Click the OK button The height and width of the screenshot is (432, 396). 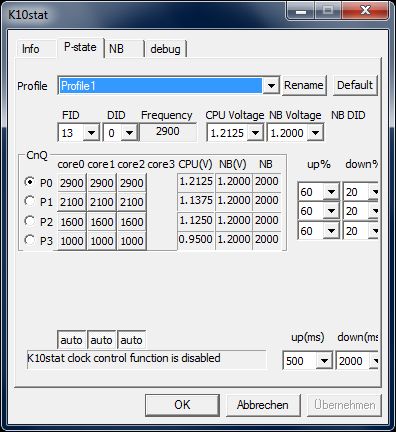click(182, 405)
